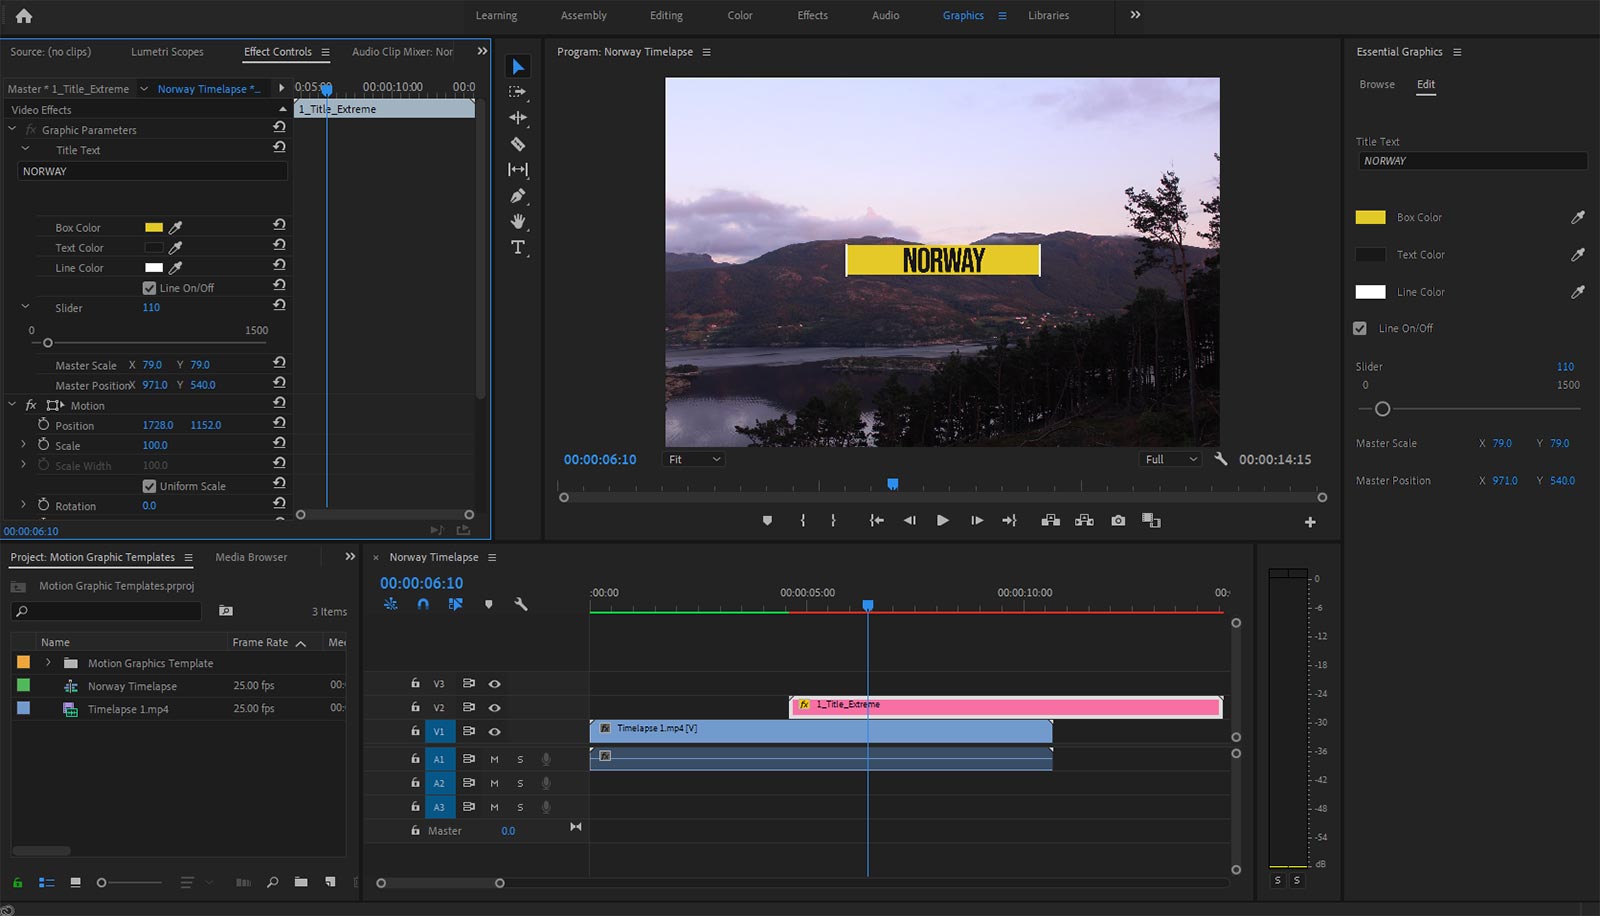Click Box Color swatch in Essential Graphics
Viewport: 1600px width, 916px height.
click(1370, 217)
